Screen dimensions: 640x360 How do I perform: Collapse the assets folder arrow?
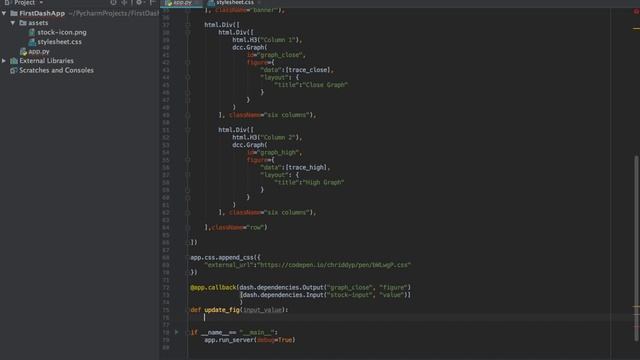point(13,23)
